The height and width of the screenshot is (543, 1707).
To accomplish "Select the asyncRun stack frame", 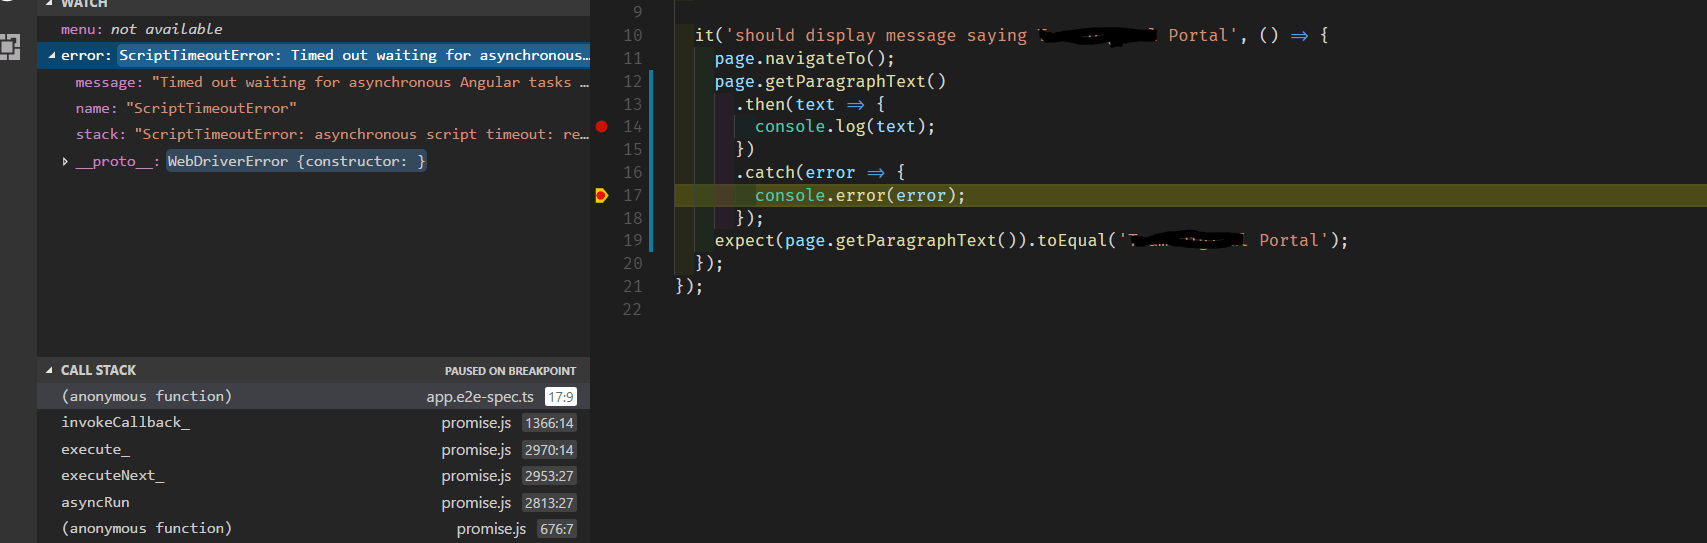I will pos(313,502).
